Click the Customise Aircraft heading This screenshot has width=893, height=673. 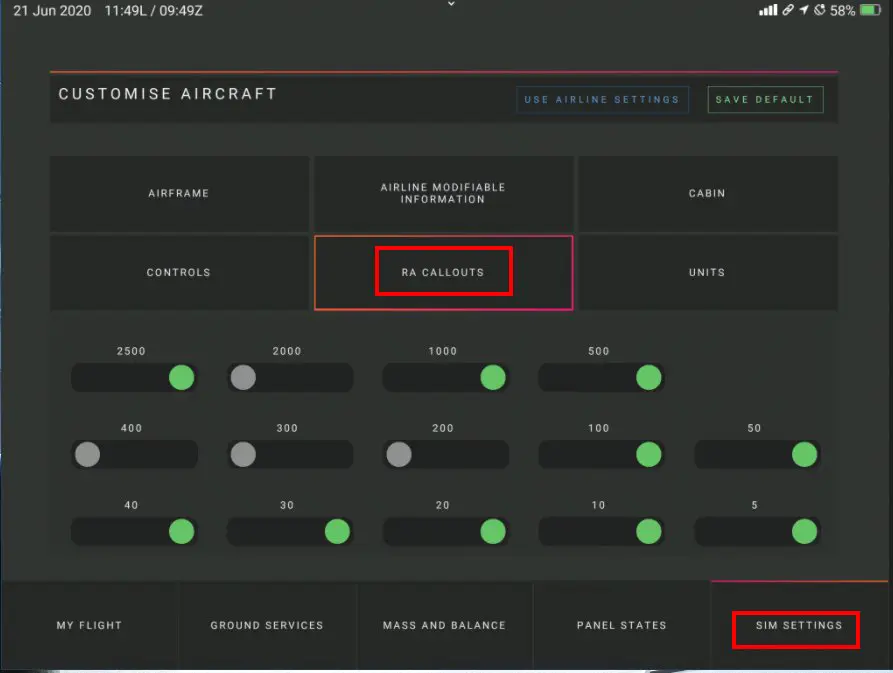click(x=168, y=94)
